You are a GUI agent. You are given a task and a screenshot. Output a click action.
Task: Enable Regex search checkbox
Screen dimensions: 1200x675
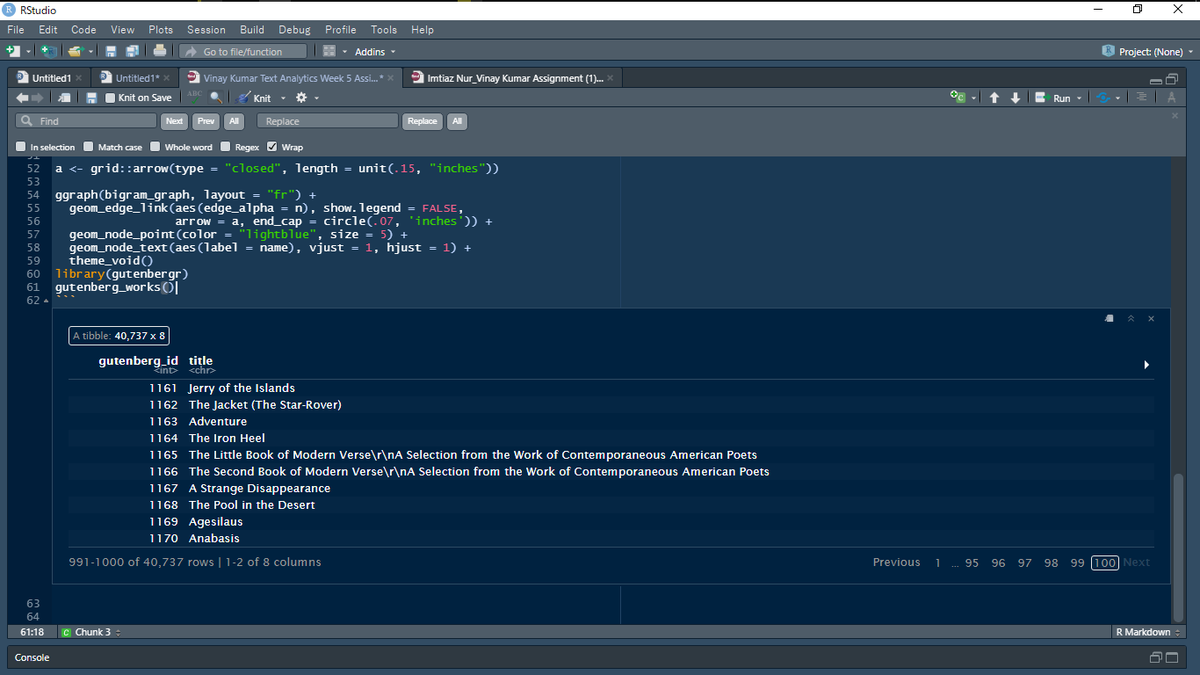coord(225,147)
